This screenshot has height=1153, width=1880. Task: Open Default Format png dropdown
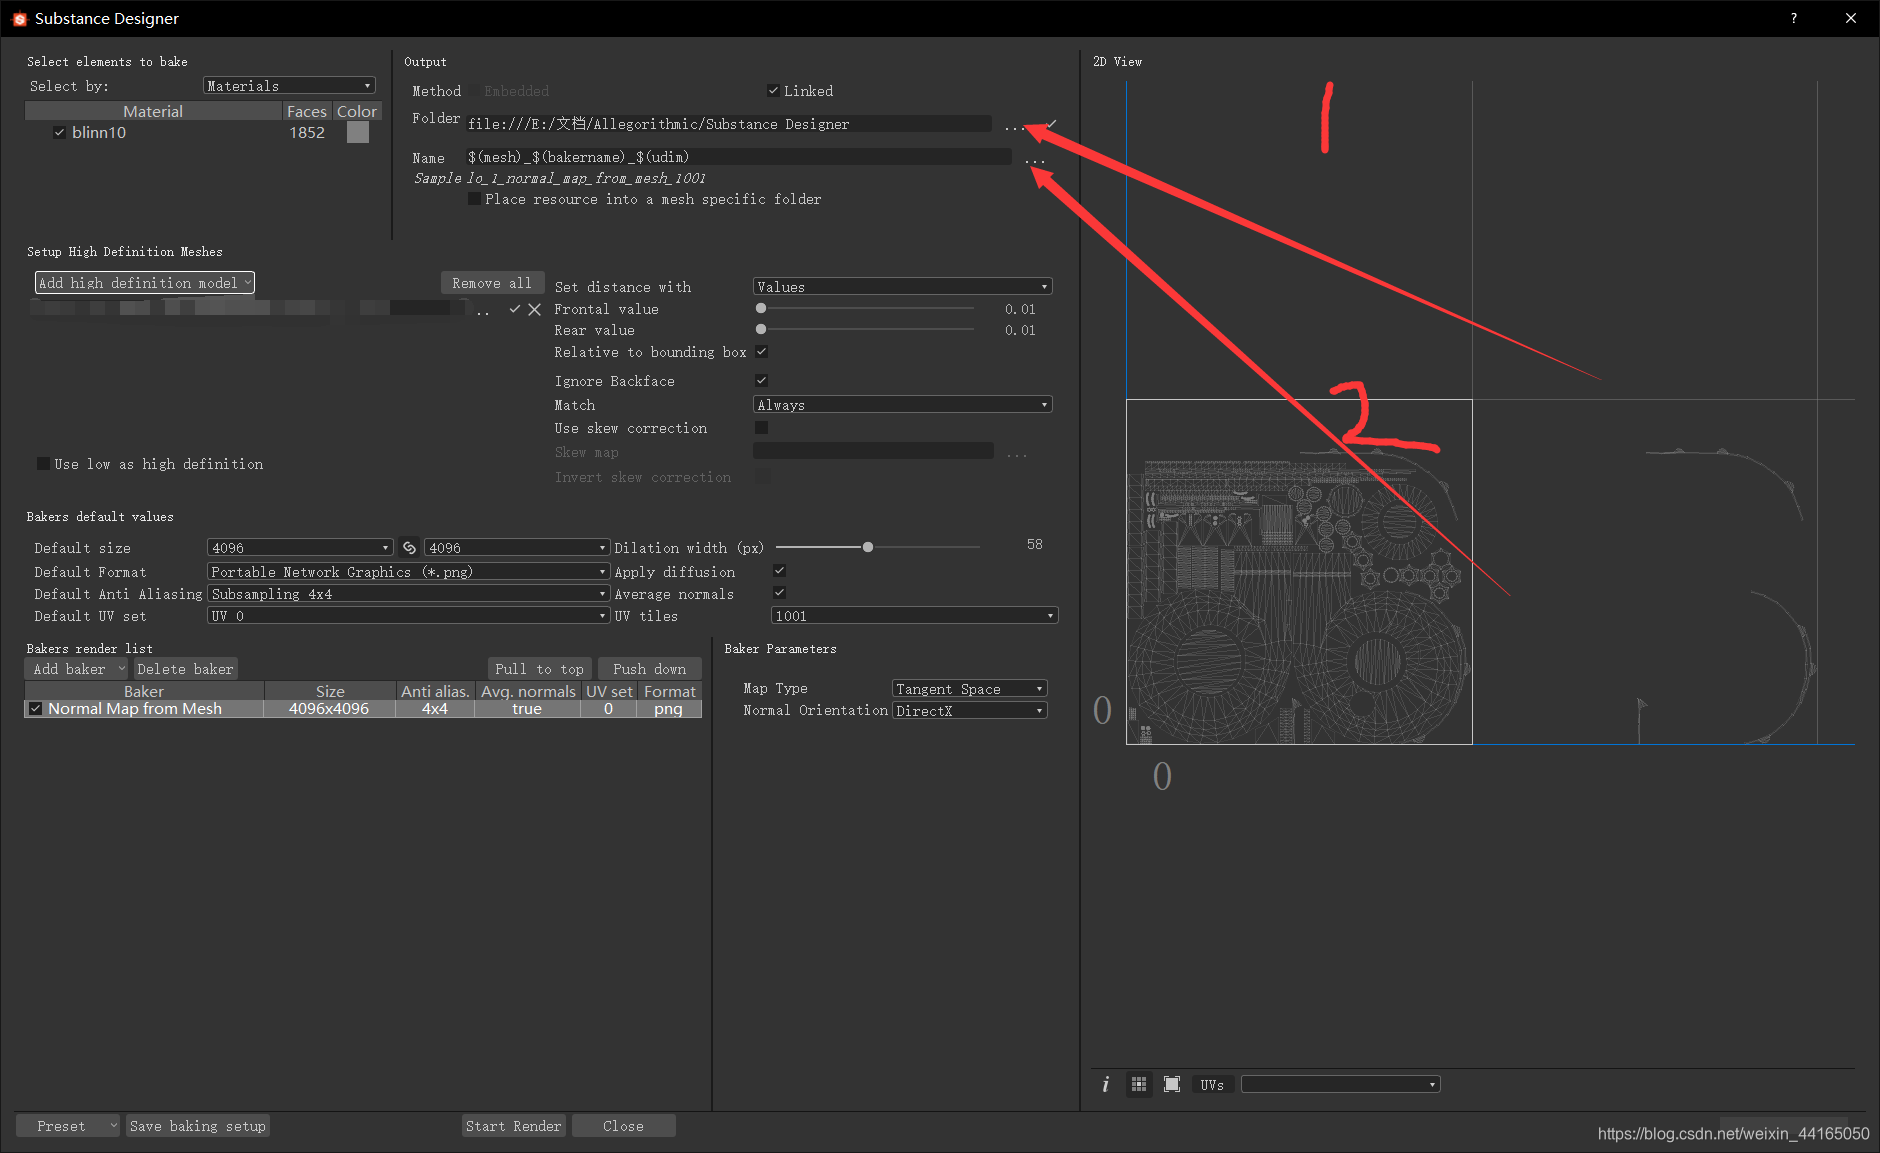pyautogui.click(x=408, y=572)
